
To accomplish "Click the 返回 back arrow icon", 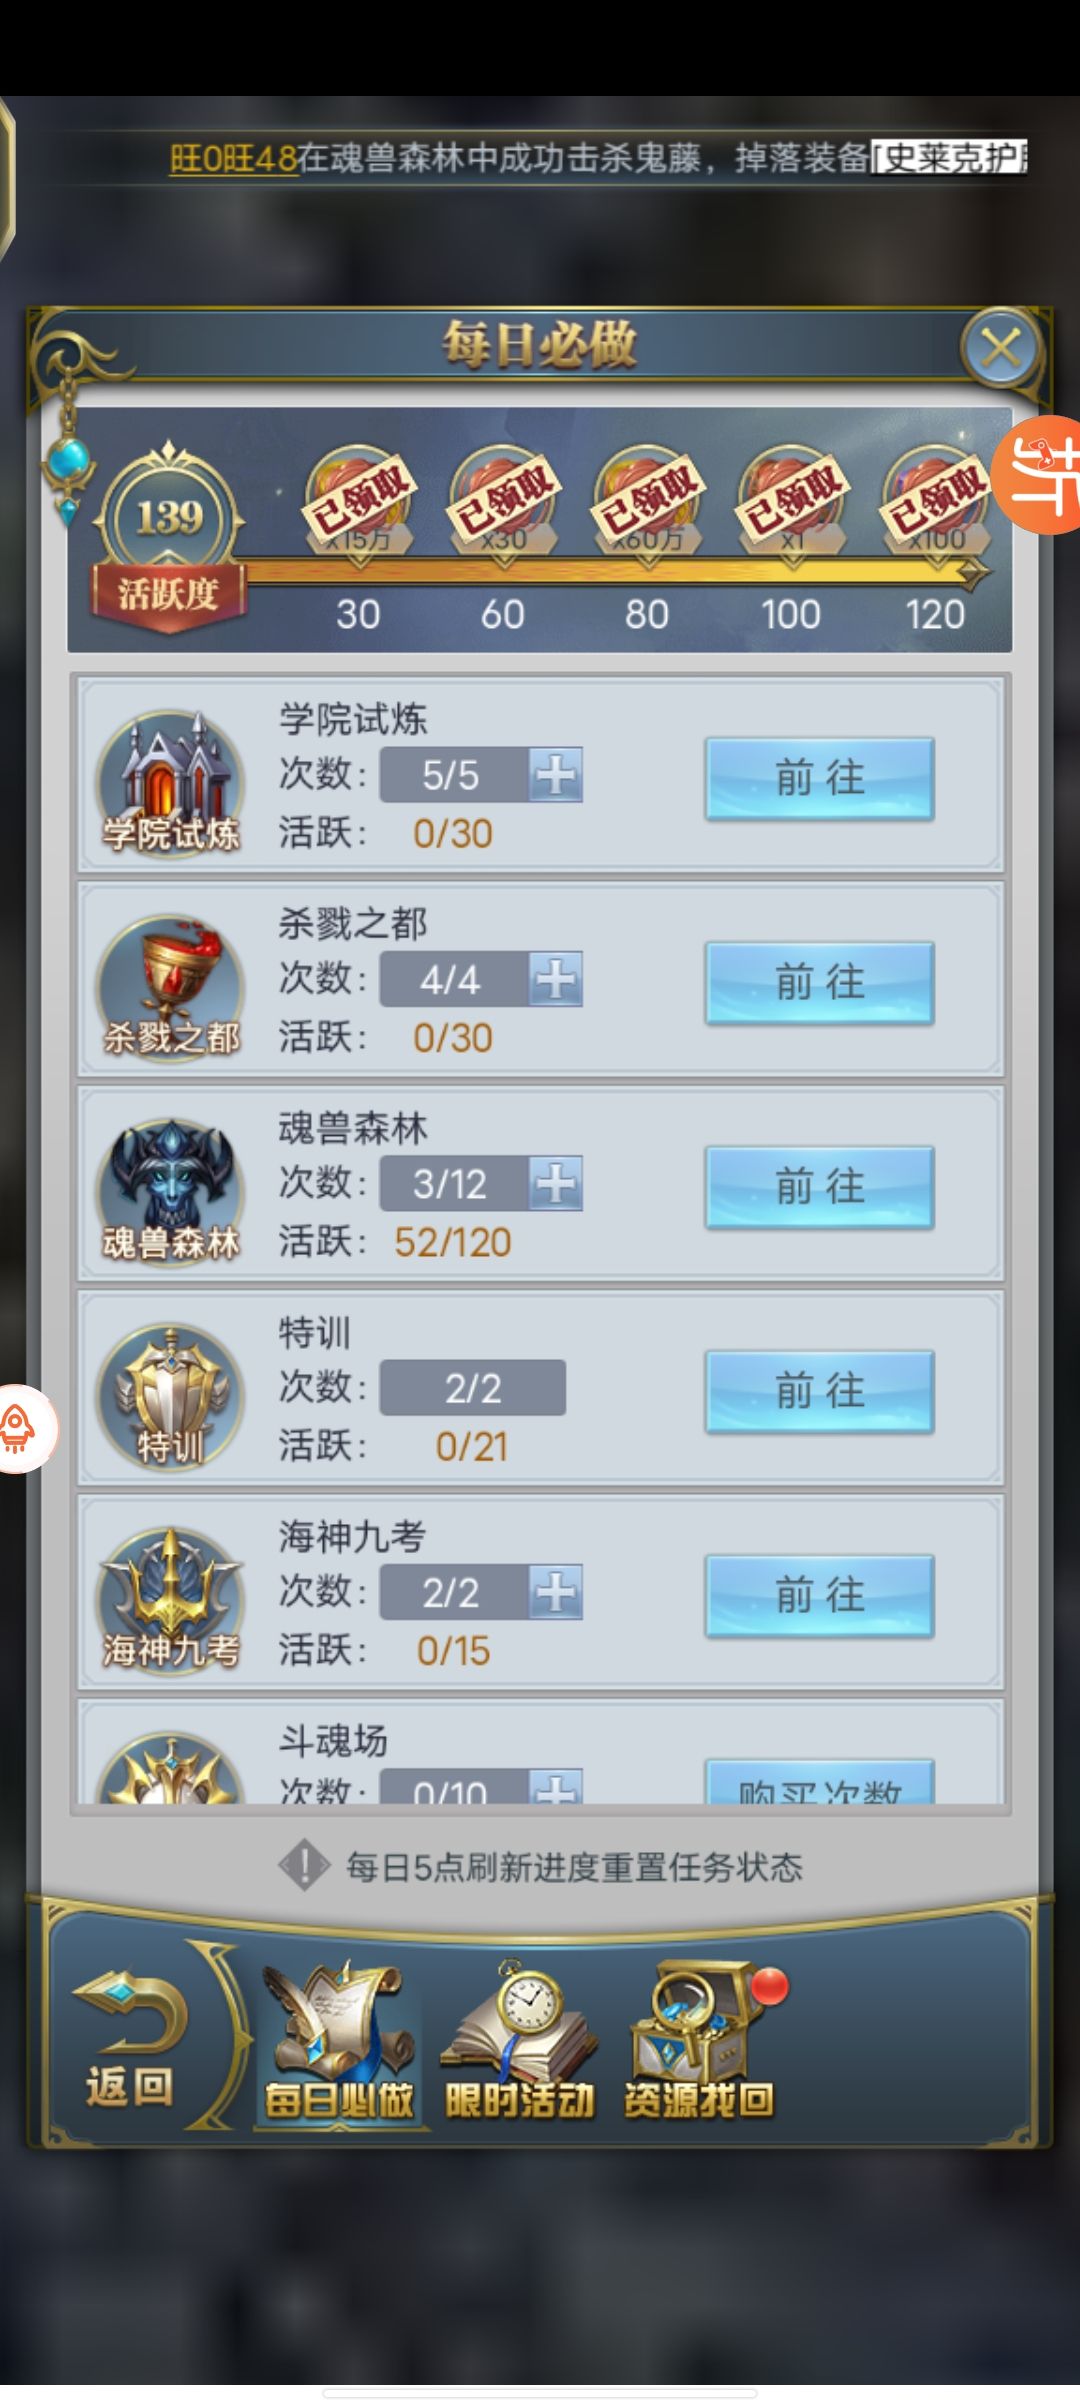I will (130, 2040).
